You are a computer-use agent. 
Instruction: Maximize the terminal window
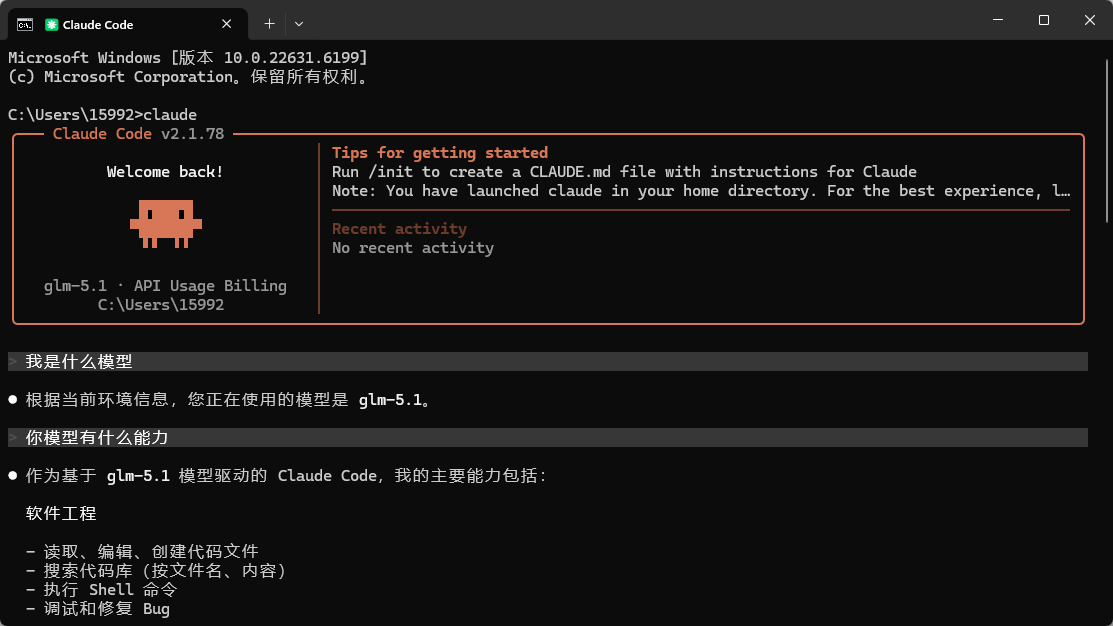pyautogui.click(x=1043, y=20)
